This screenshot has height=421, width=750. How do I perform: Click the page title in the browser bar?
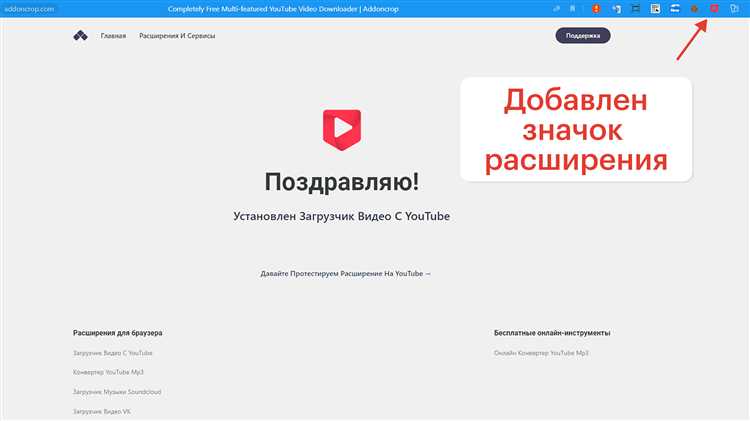click(x=283, y=9)
